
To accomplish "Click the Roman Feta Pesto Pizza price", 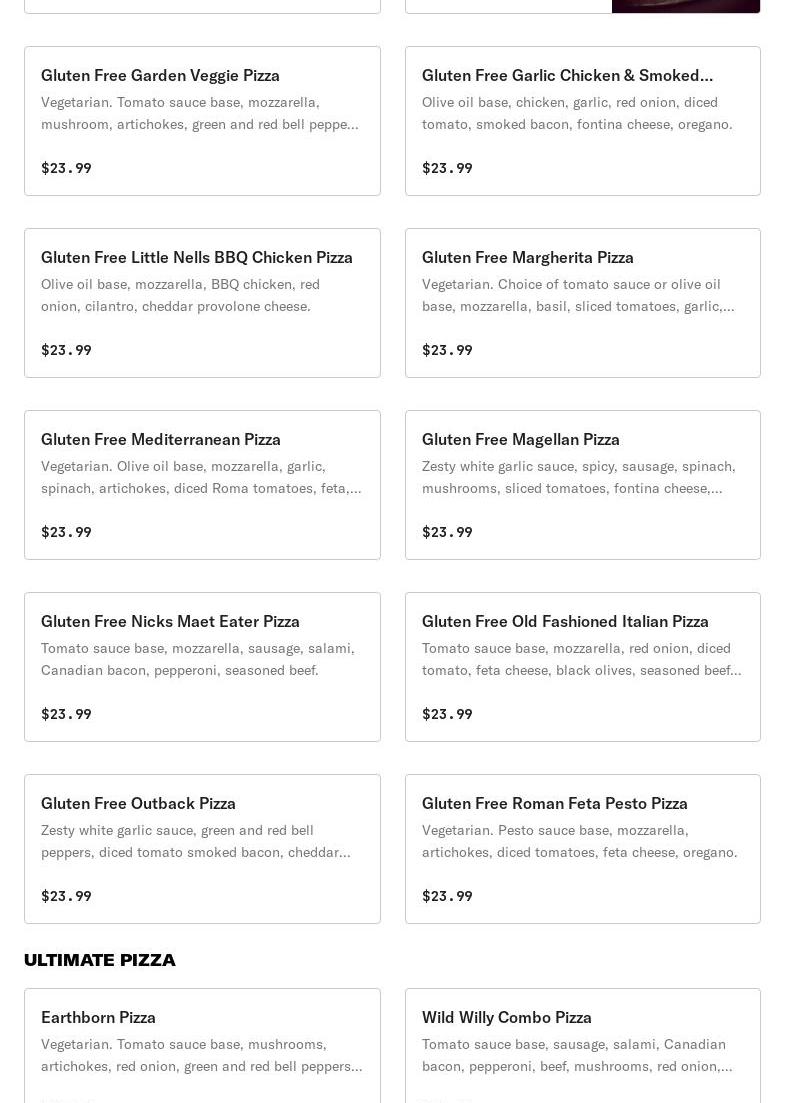I will (x=447, y=896).
